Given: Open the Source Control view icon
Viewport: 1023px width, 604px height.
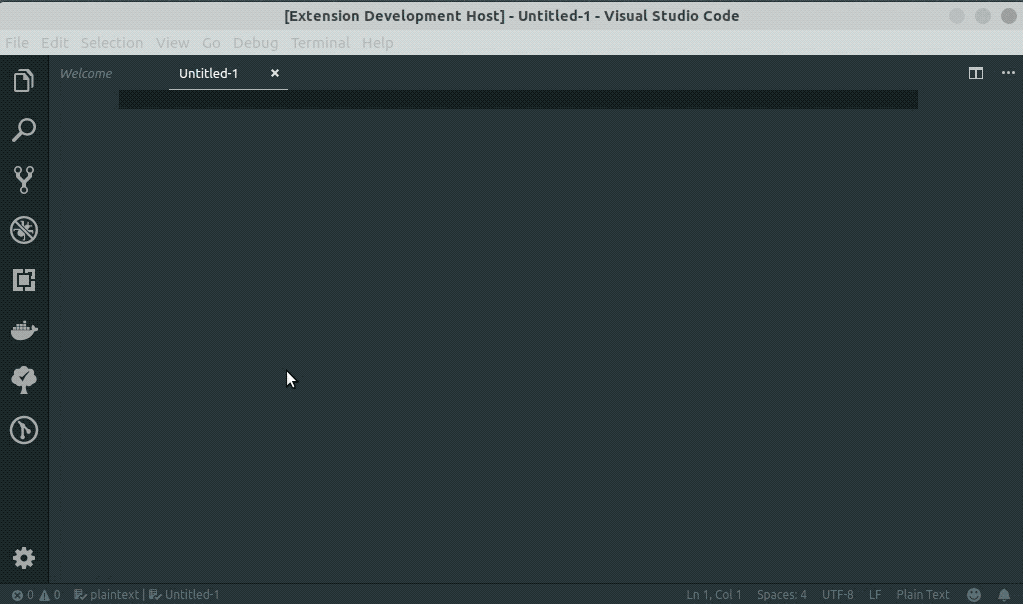Looking at the screenshot, I should 23,180.
